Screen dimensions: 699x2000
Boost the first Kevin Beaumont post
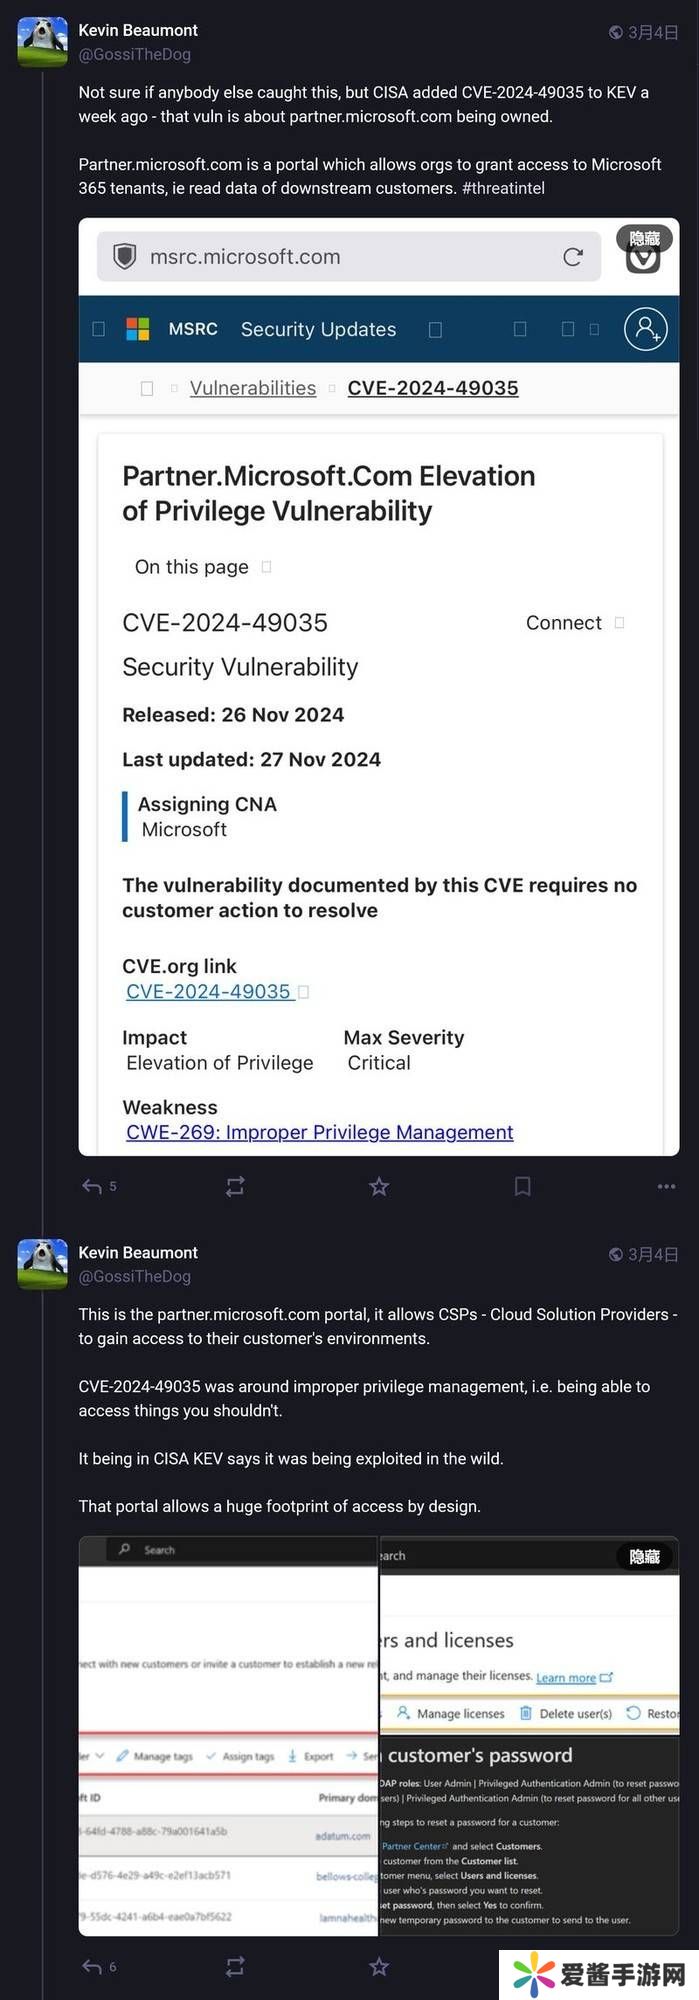(235, 1186)
